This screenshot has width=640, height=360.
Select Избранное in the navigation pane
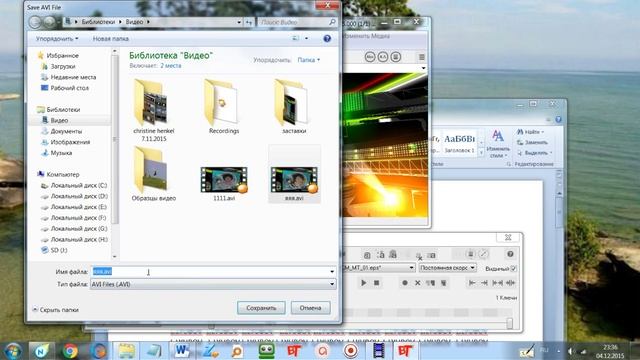tap(62, 56)
